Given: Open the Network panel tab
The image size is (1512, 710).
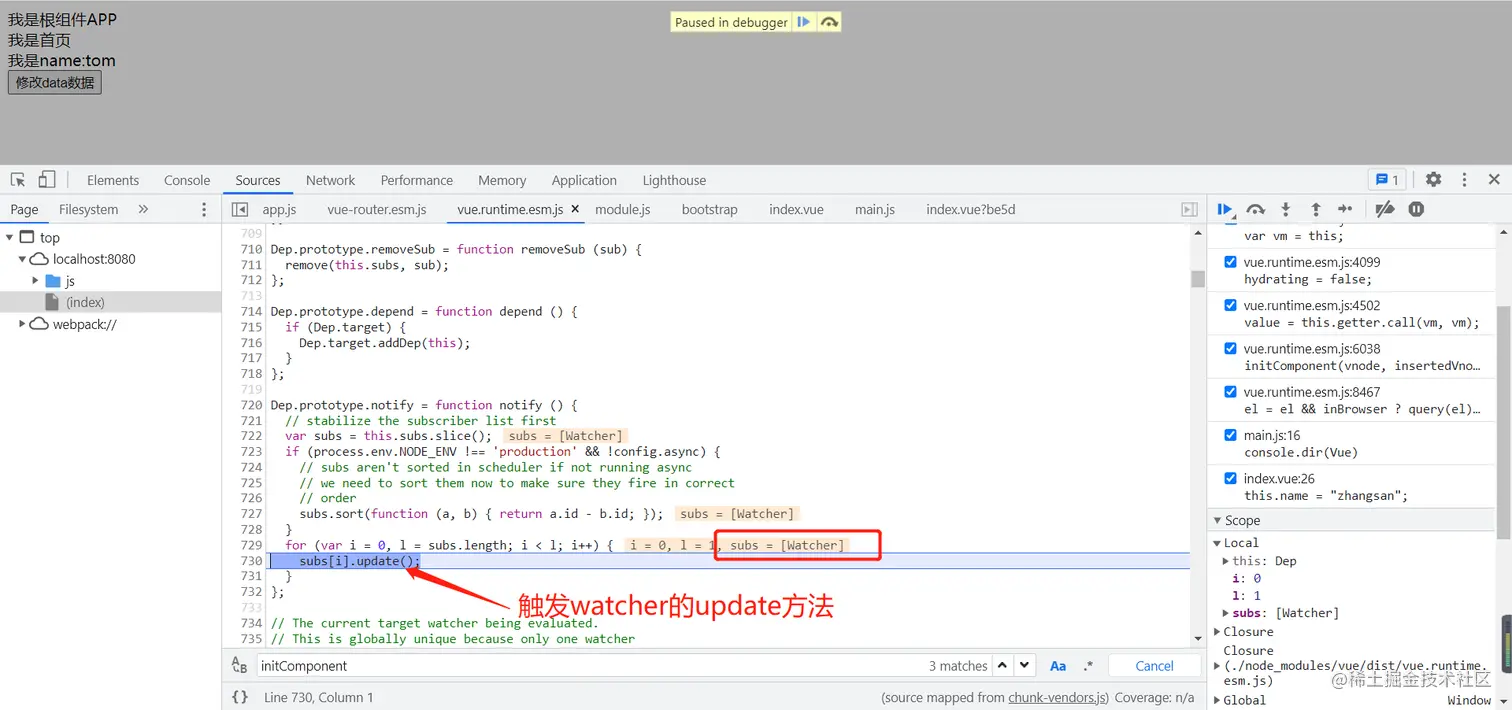Looking at the screenshot, I should click(330, 180).
